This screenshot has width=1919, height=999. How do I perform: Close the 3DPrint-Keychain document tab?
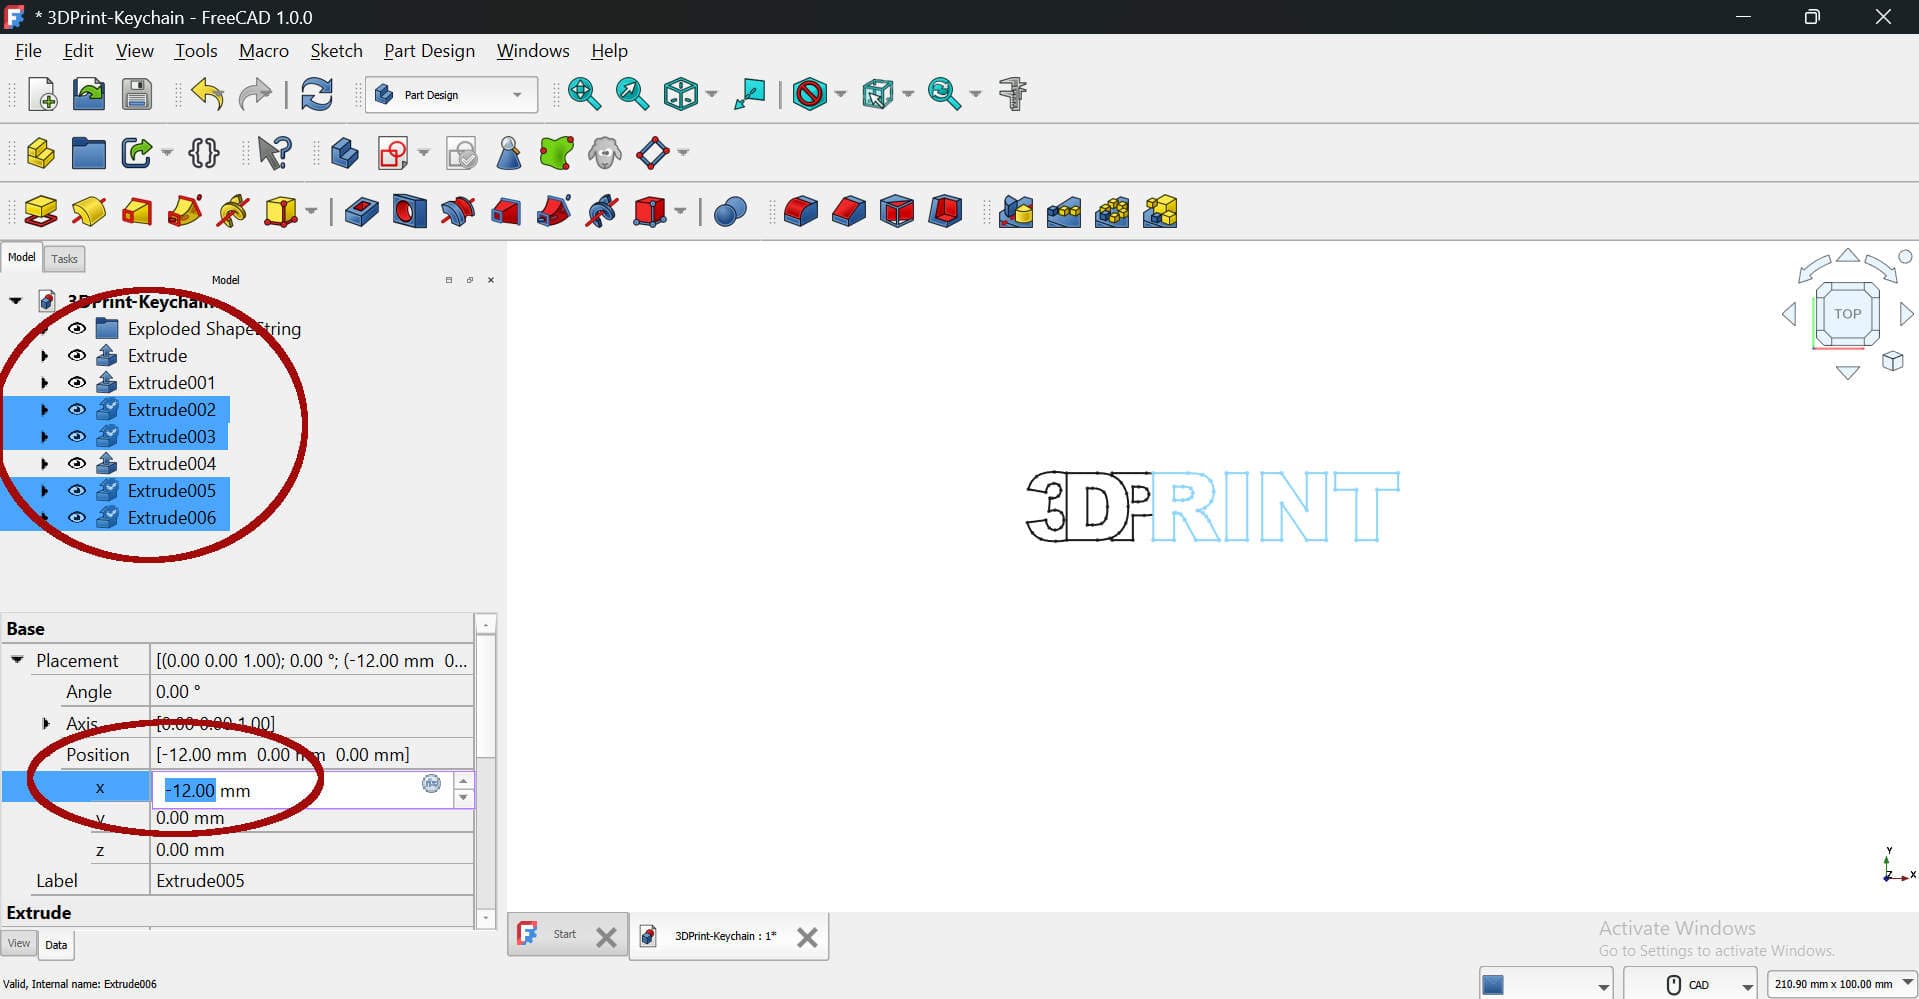[807, 937]
